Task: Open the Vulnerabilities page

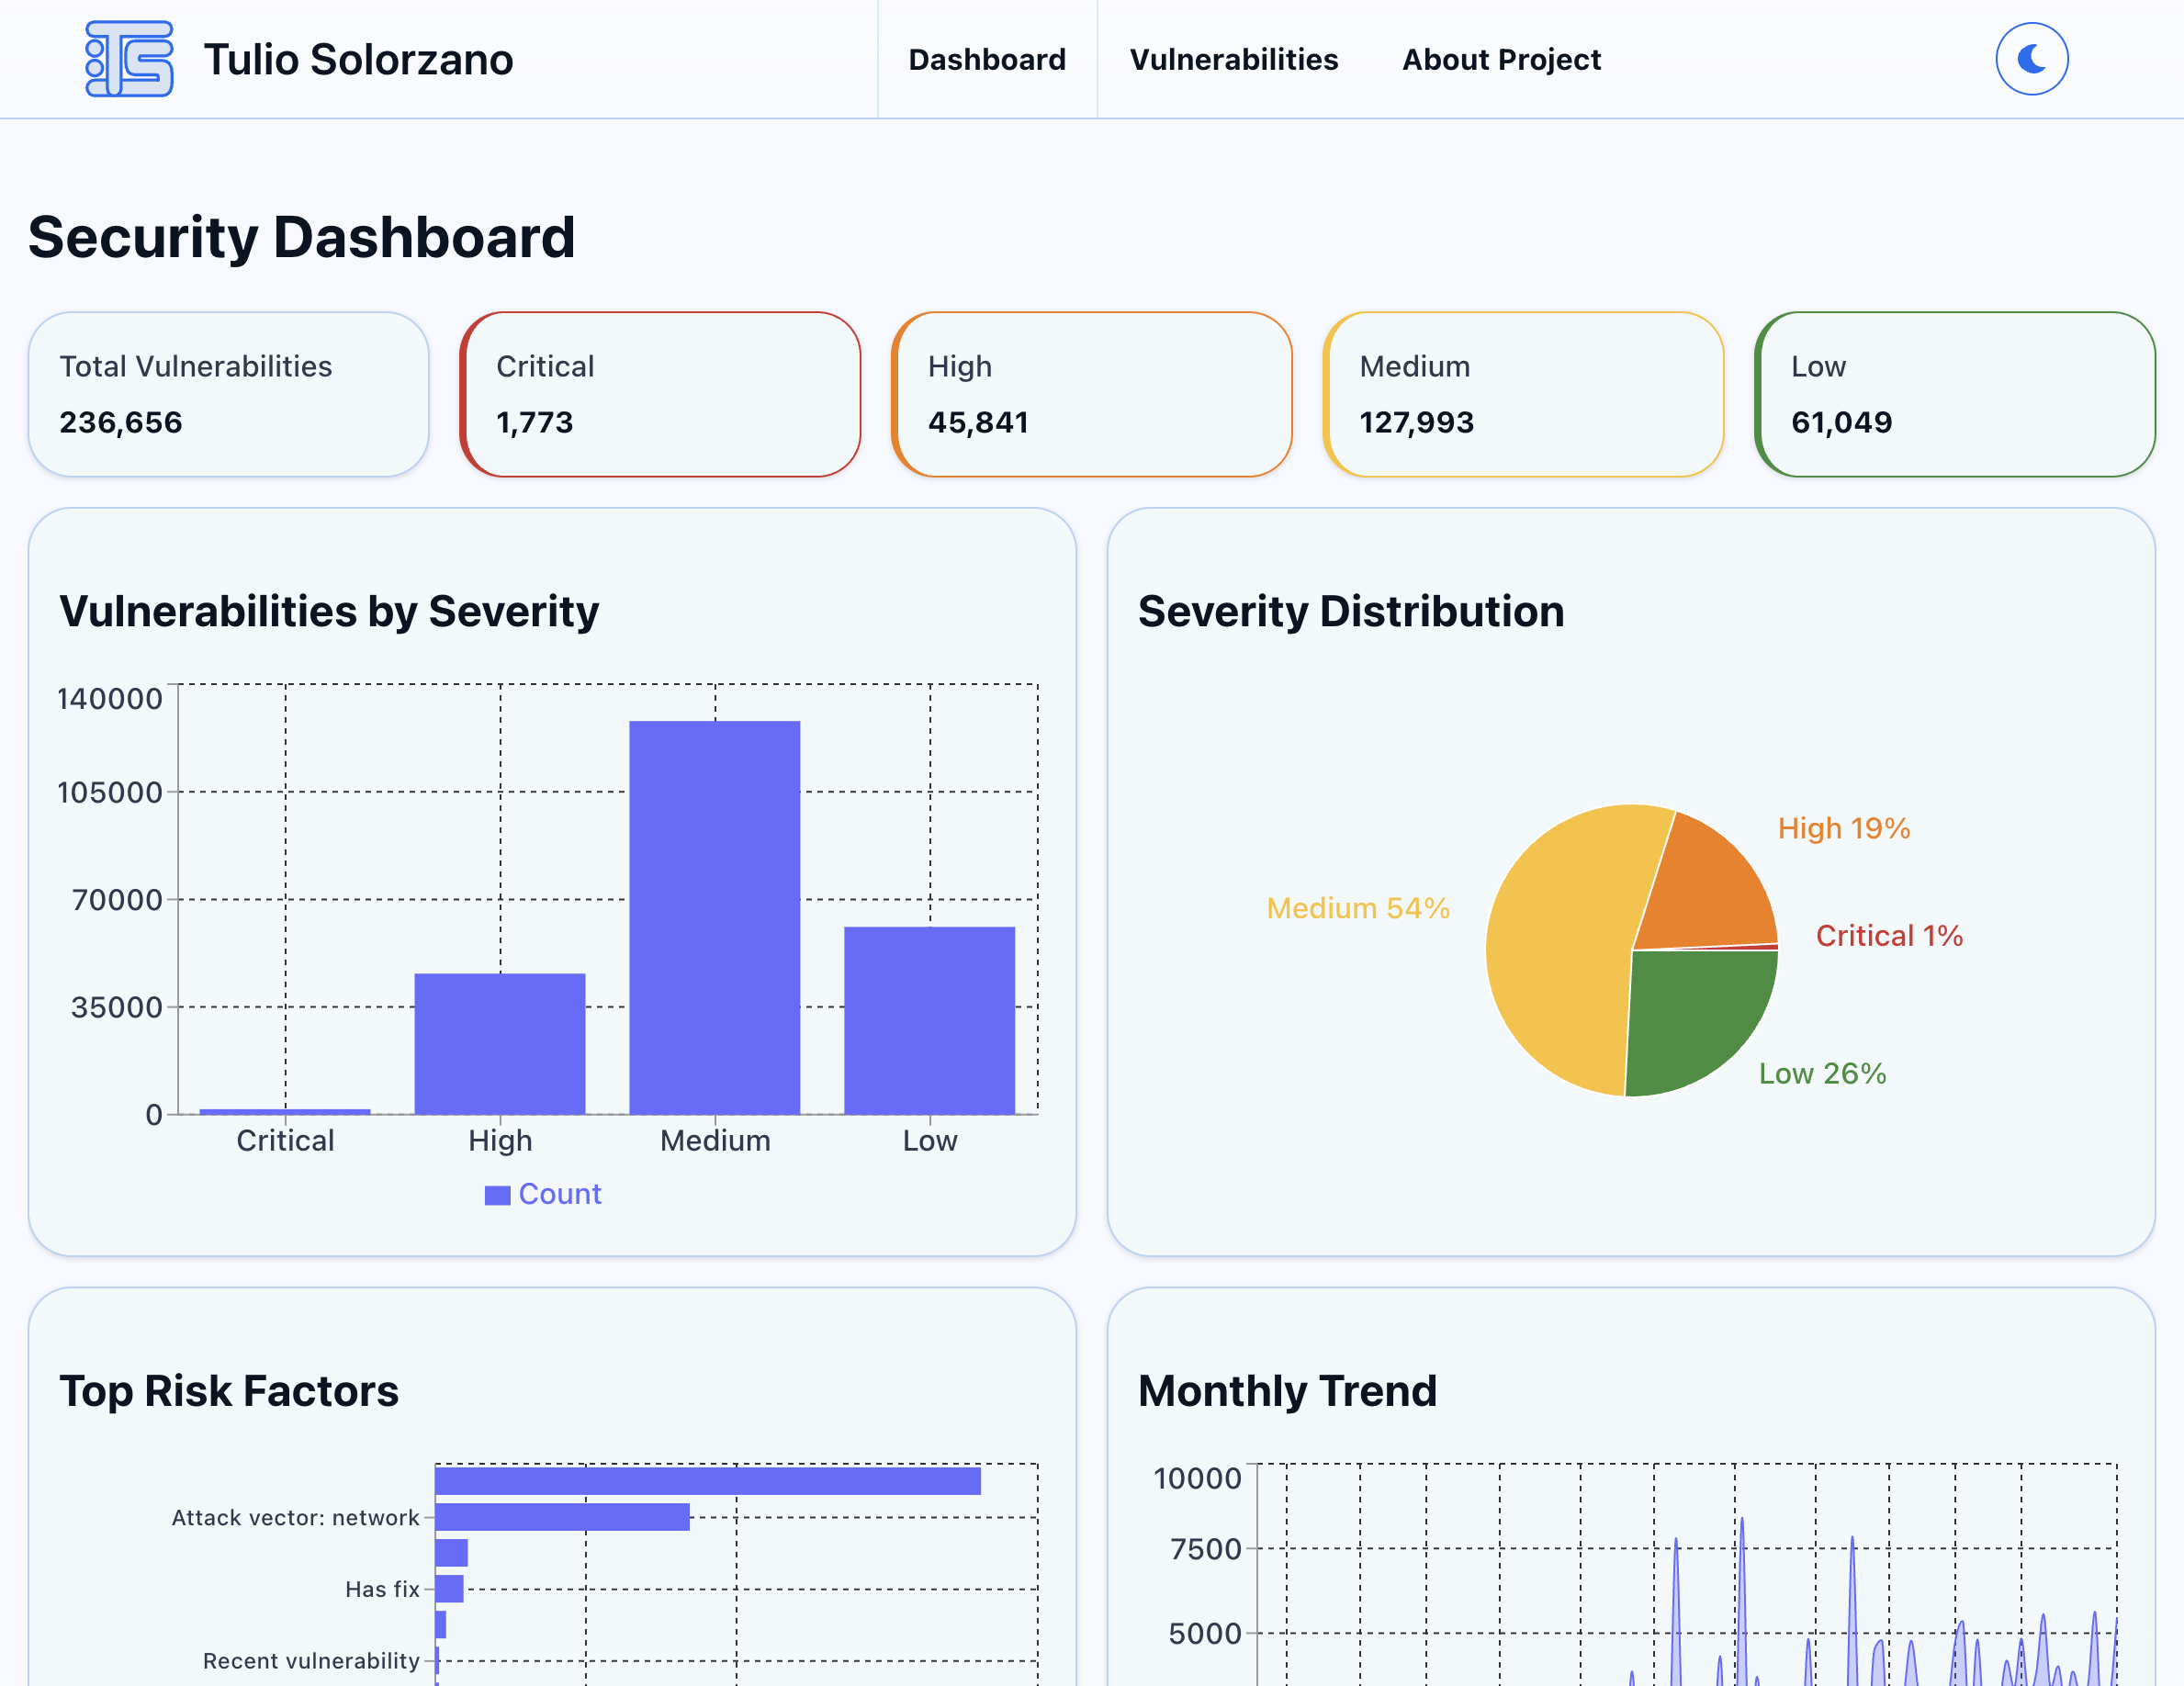Action: tap(1235, 59)
